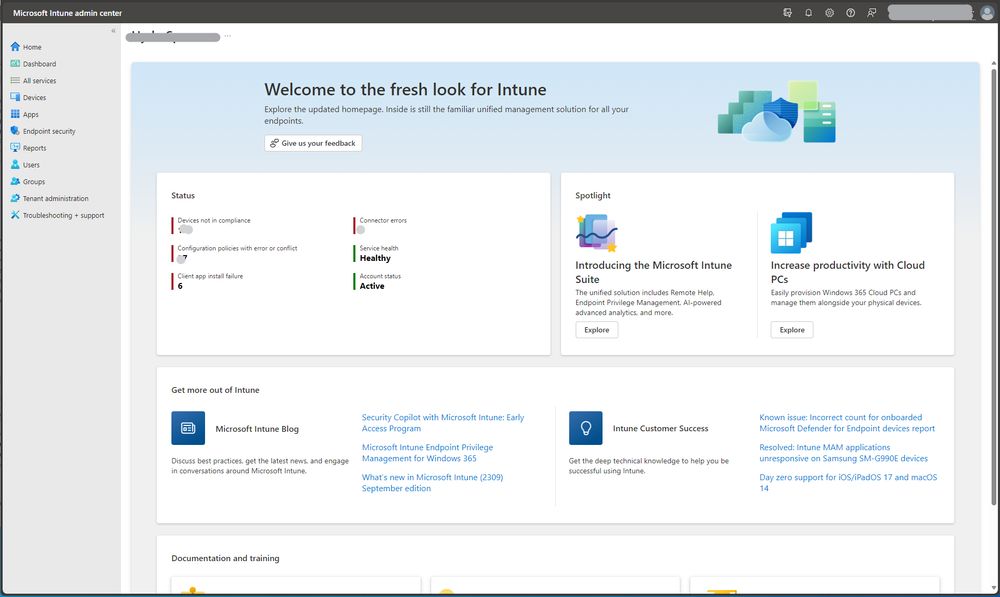
Task: Select Dashboard menu label
Action: coord(40,64)
